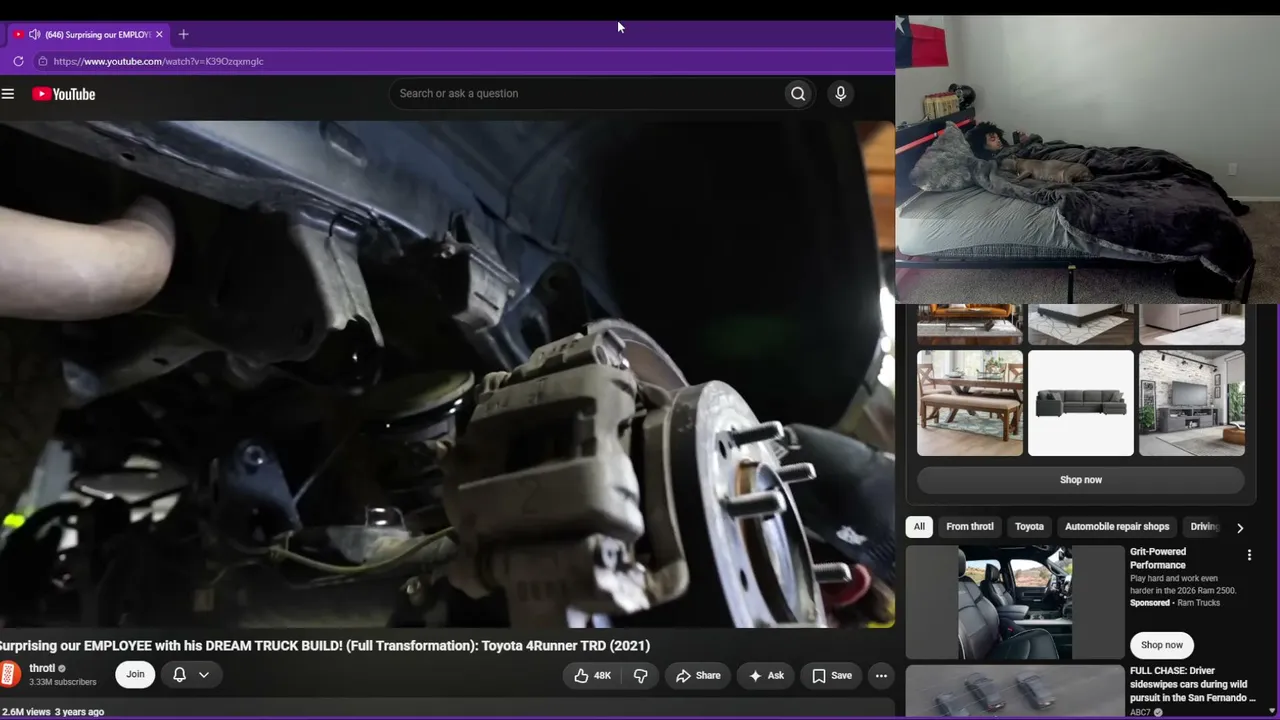Open the FULL CHASE video thumbnail
The width and height of the screenshot is (1280, 720).
click(1015, 691)
